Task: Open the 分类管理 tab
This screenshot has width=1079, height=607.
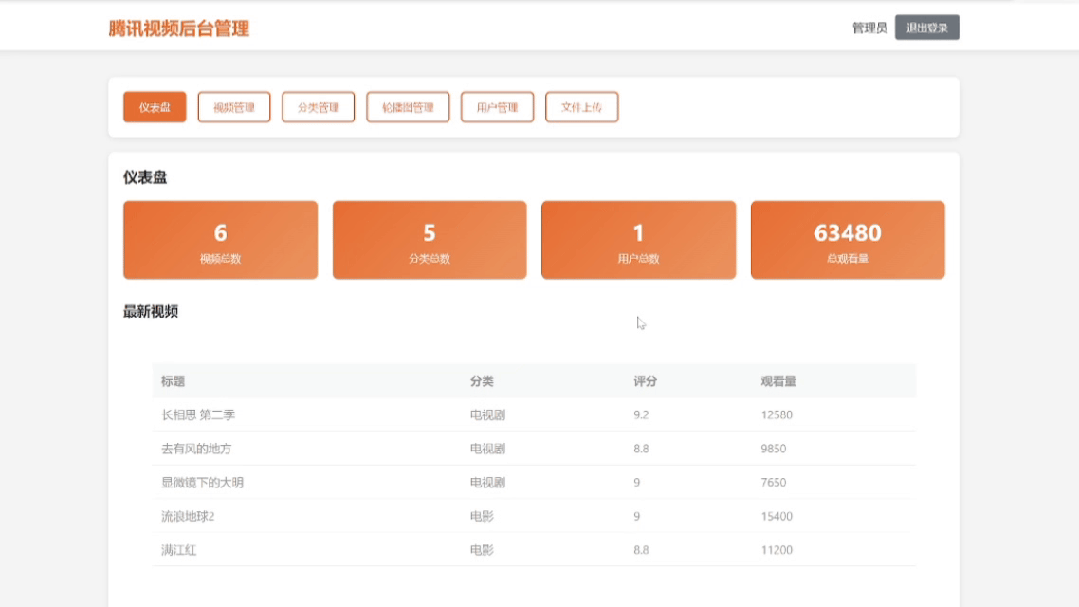Action: pos(317,107)
